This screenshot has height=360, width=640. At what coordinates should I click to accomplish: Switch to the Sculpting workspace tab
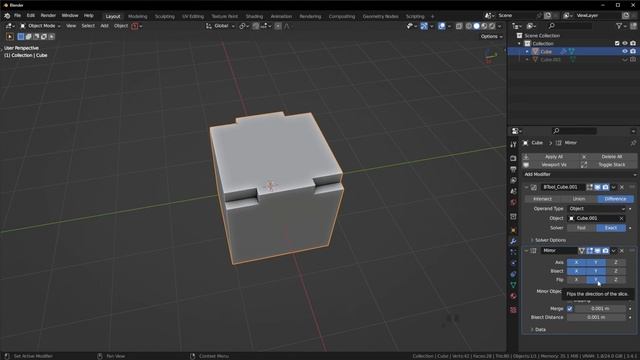[x=164, y=17]
